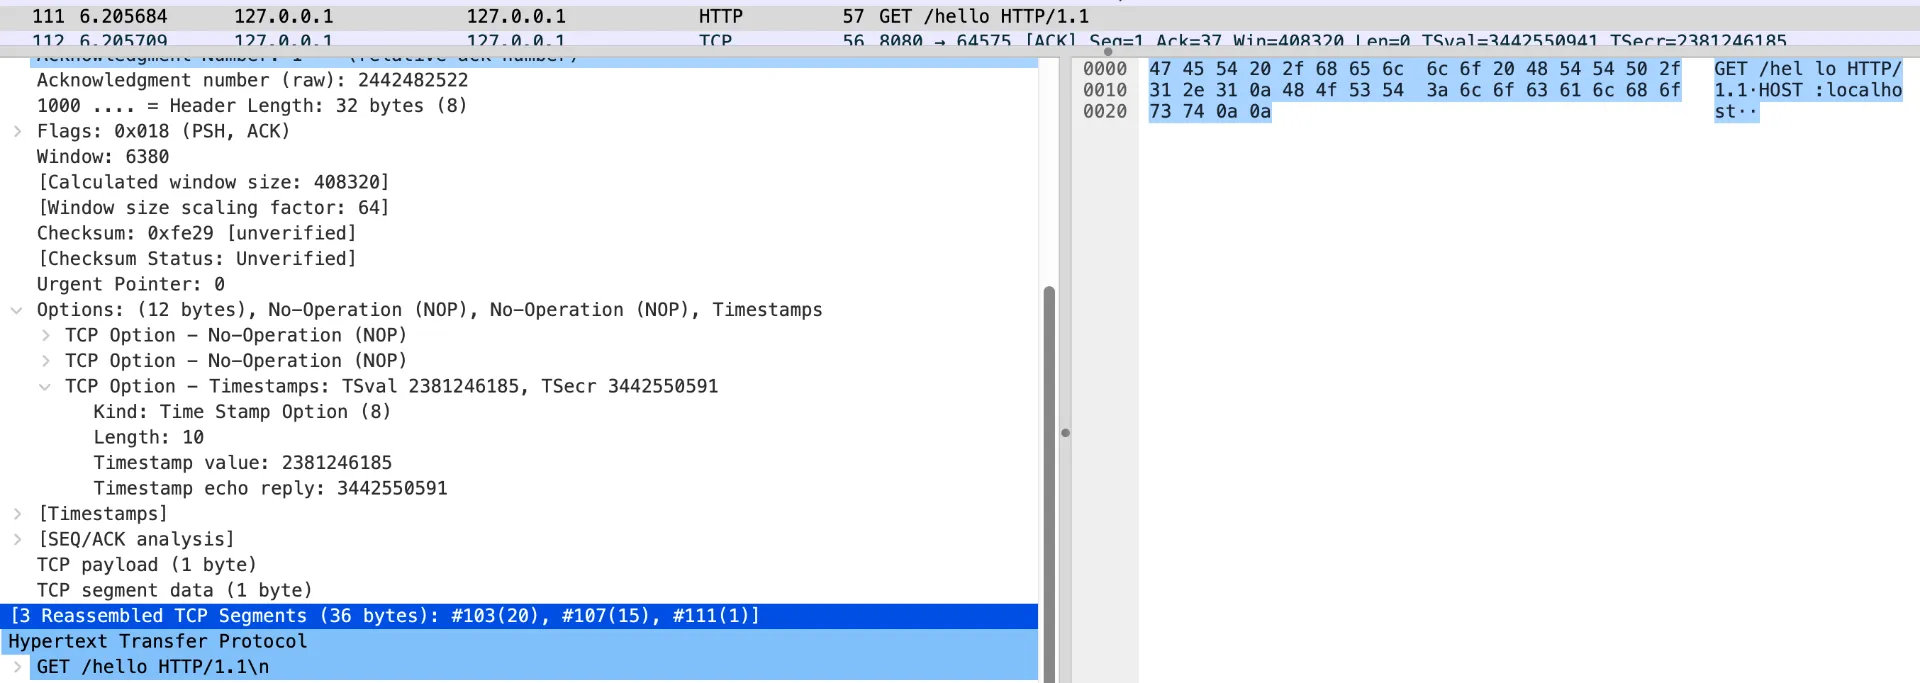This screenshot has height=683, width=1920.
Task: Select the Urgent Pointer: 0 field
Action: coord(131,284)
